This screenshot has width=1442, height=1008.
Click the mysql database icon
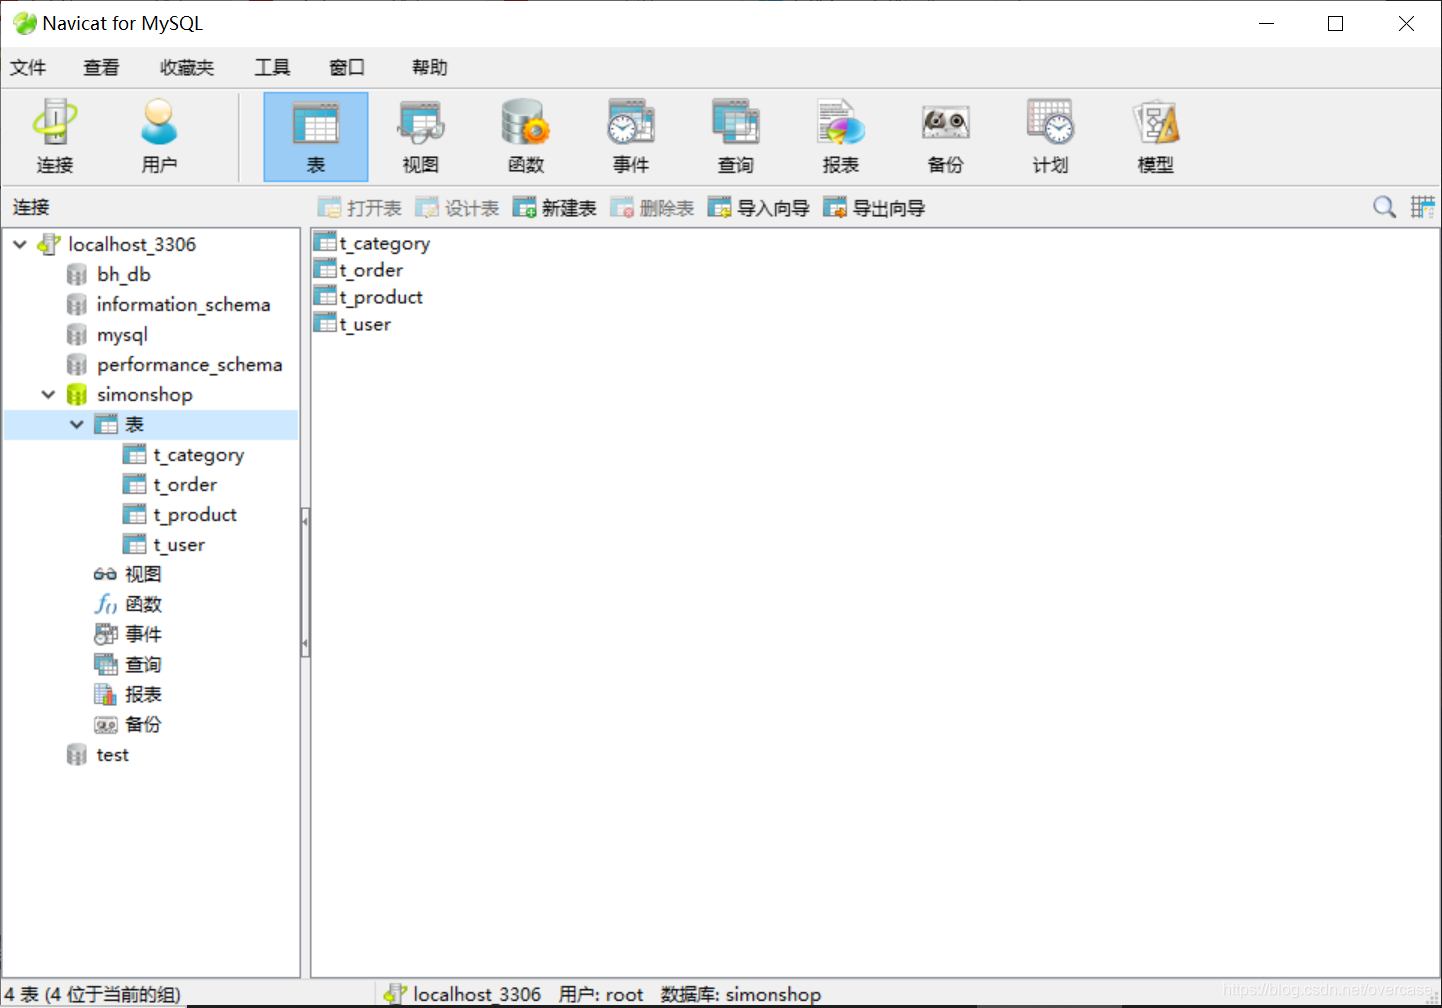click(x=77, y=334)
